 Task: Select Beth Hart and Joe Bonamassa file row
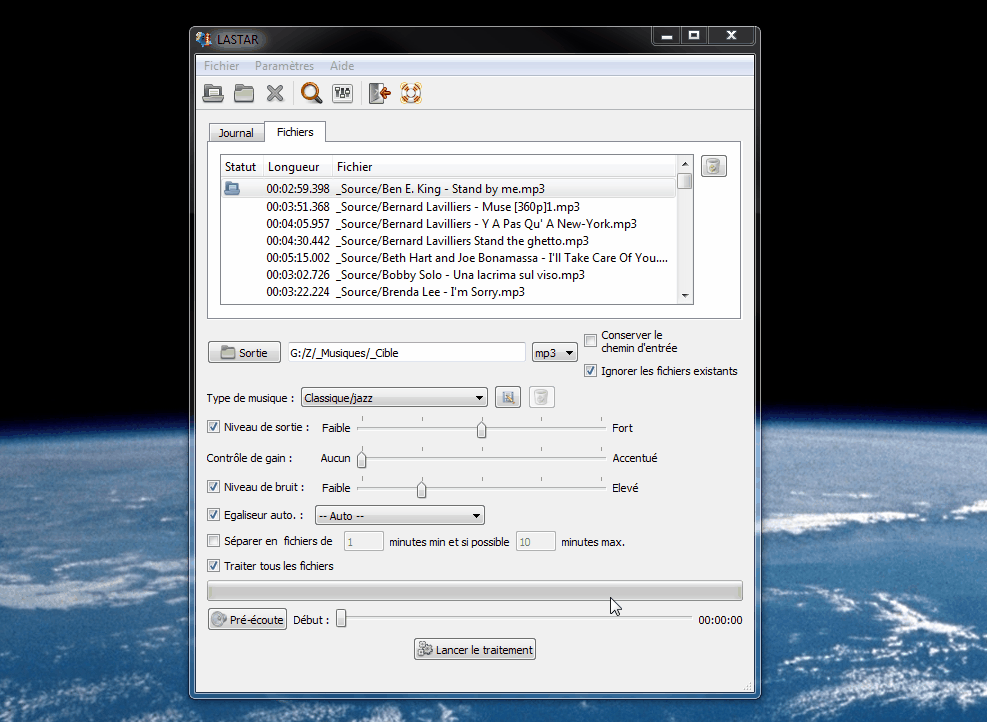[x=448, y=257]
